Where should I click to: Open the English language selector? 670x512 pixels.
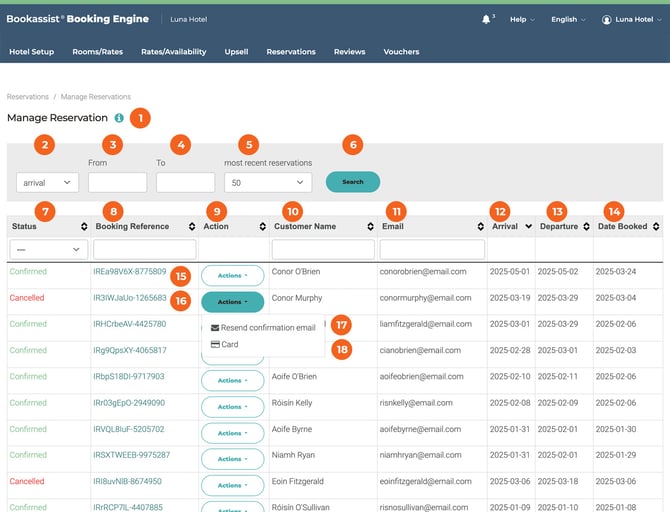click(x=569, y=19)
